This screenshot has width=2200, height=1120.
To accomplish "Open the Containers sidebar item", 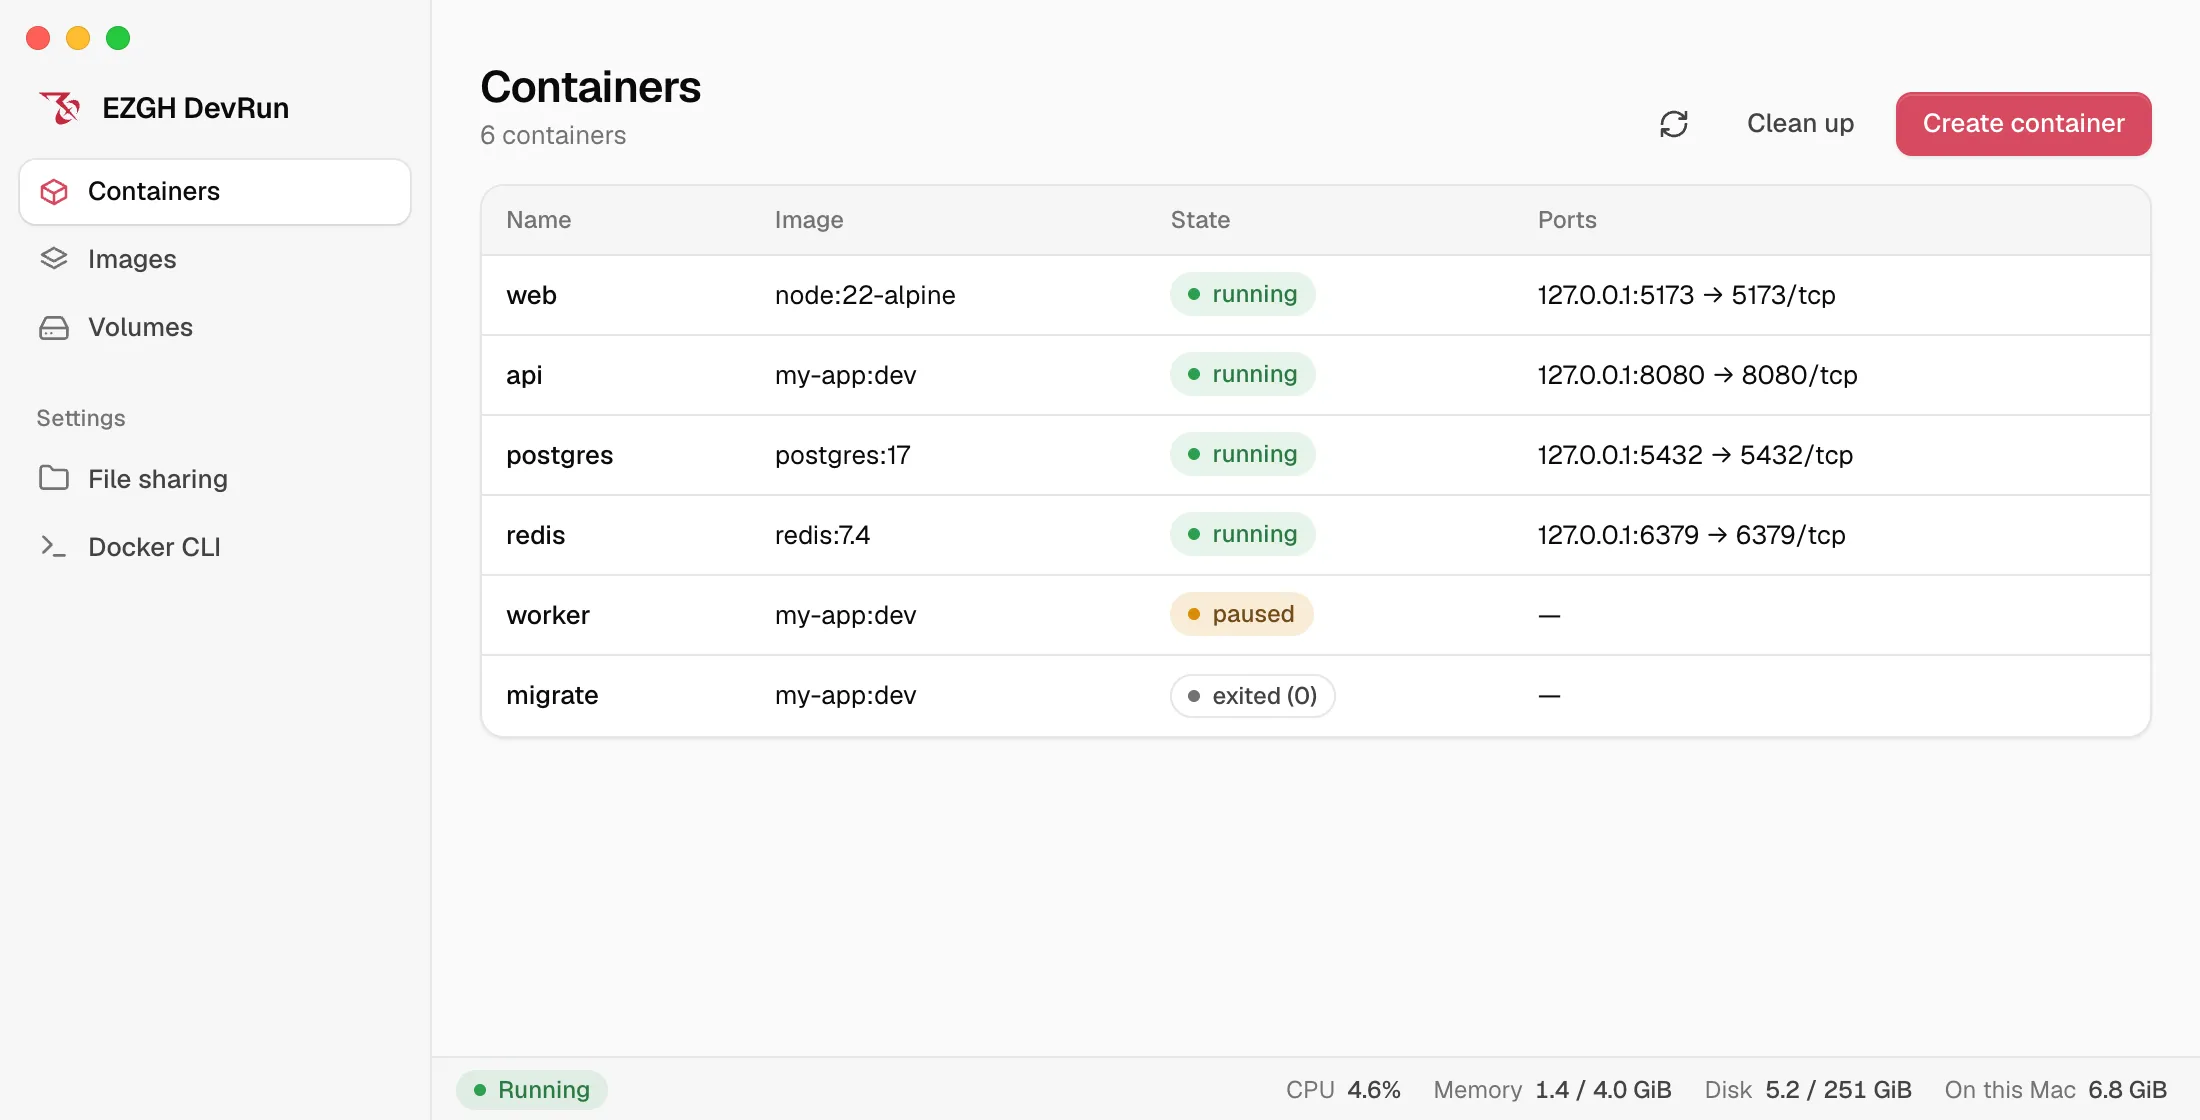I will click(x=215, y=192).
